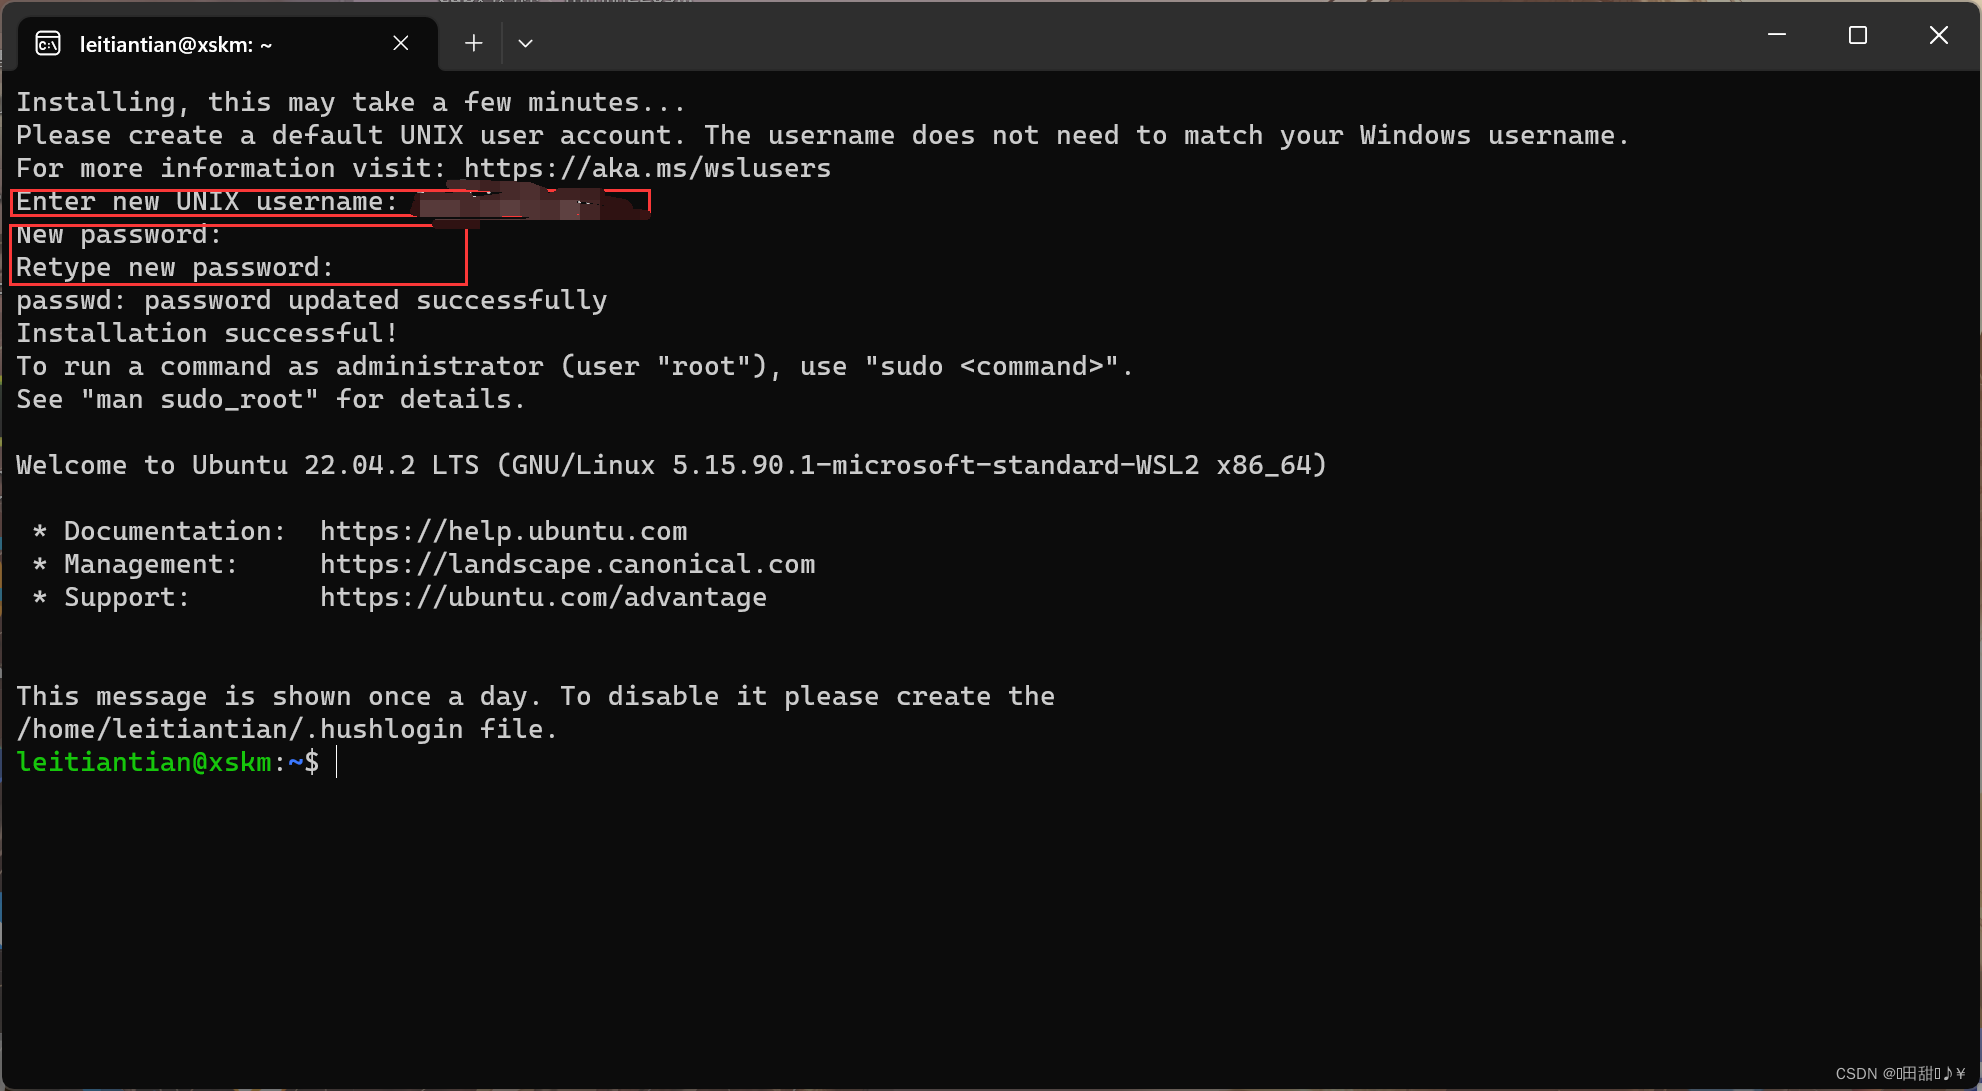
Task: Open a new terminal tab with the plus icon
Action: [x=472, y=43]
